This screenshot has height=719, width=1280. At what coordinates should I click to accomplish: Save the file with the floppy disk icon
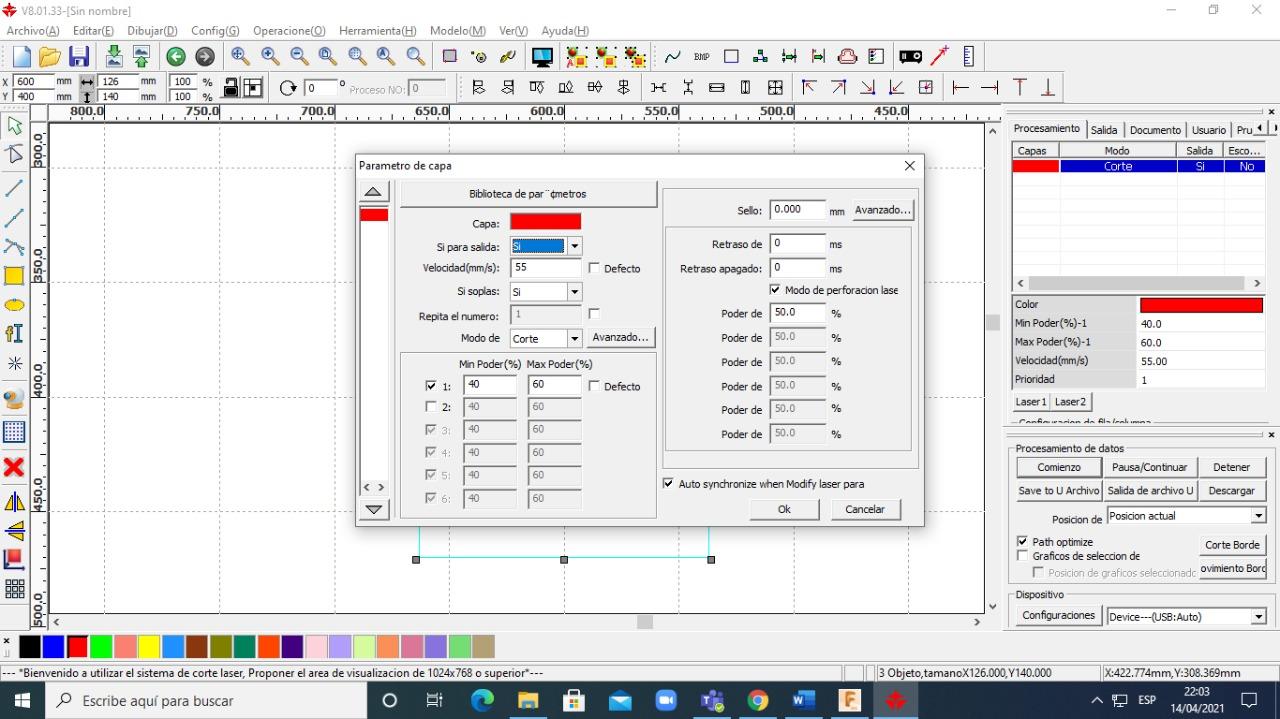click(79, 57)
